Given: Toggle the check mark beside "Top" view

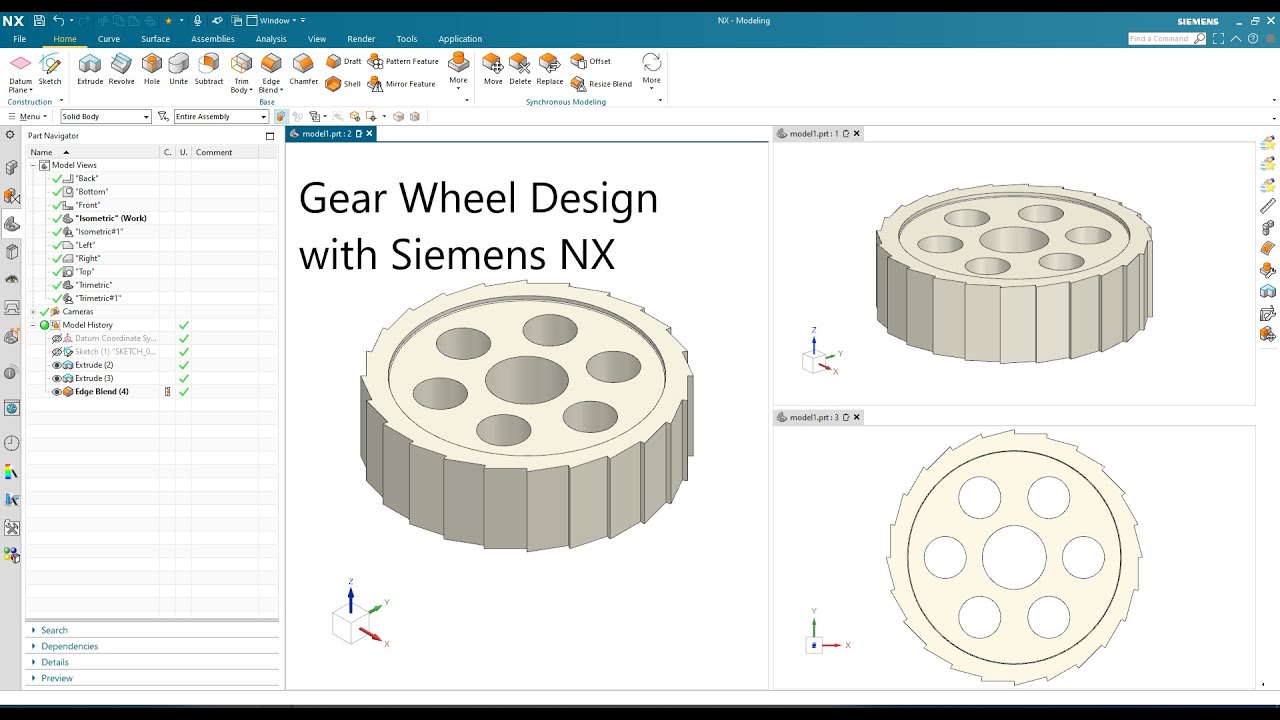Looking at the screenshot, I should pos(57,272).
